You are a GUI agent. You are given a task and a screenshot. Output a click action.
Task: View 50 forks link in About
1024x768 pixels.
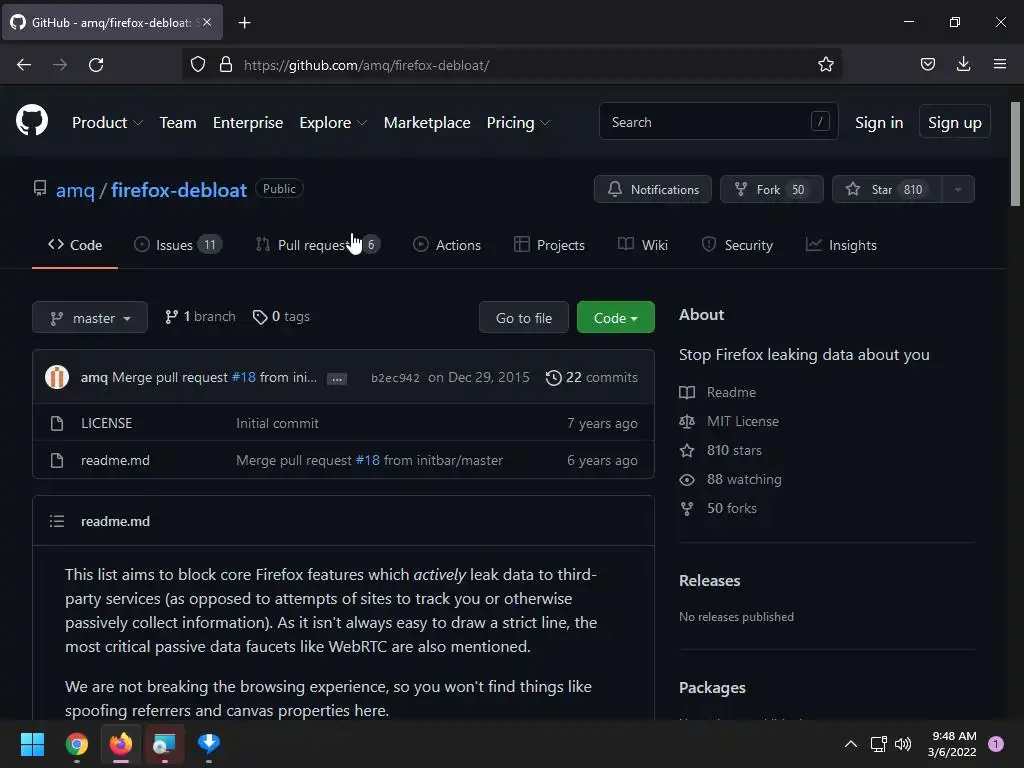718,508
